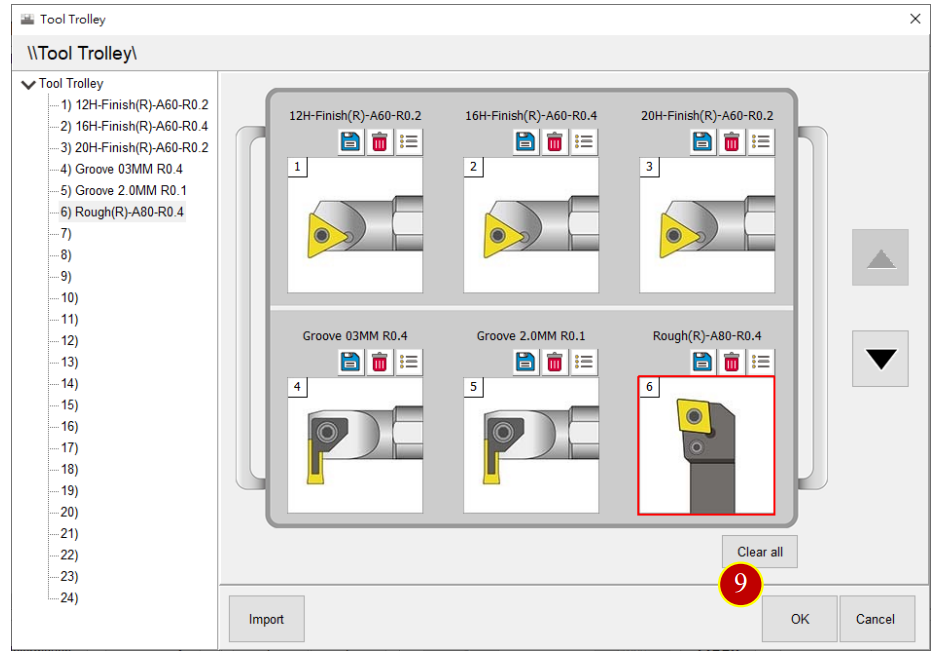Select tool slot 3 thumbnail

(x=707, y=225)
